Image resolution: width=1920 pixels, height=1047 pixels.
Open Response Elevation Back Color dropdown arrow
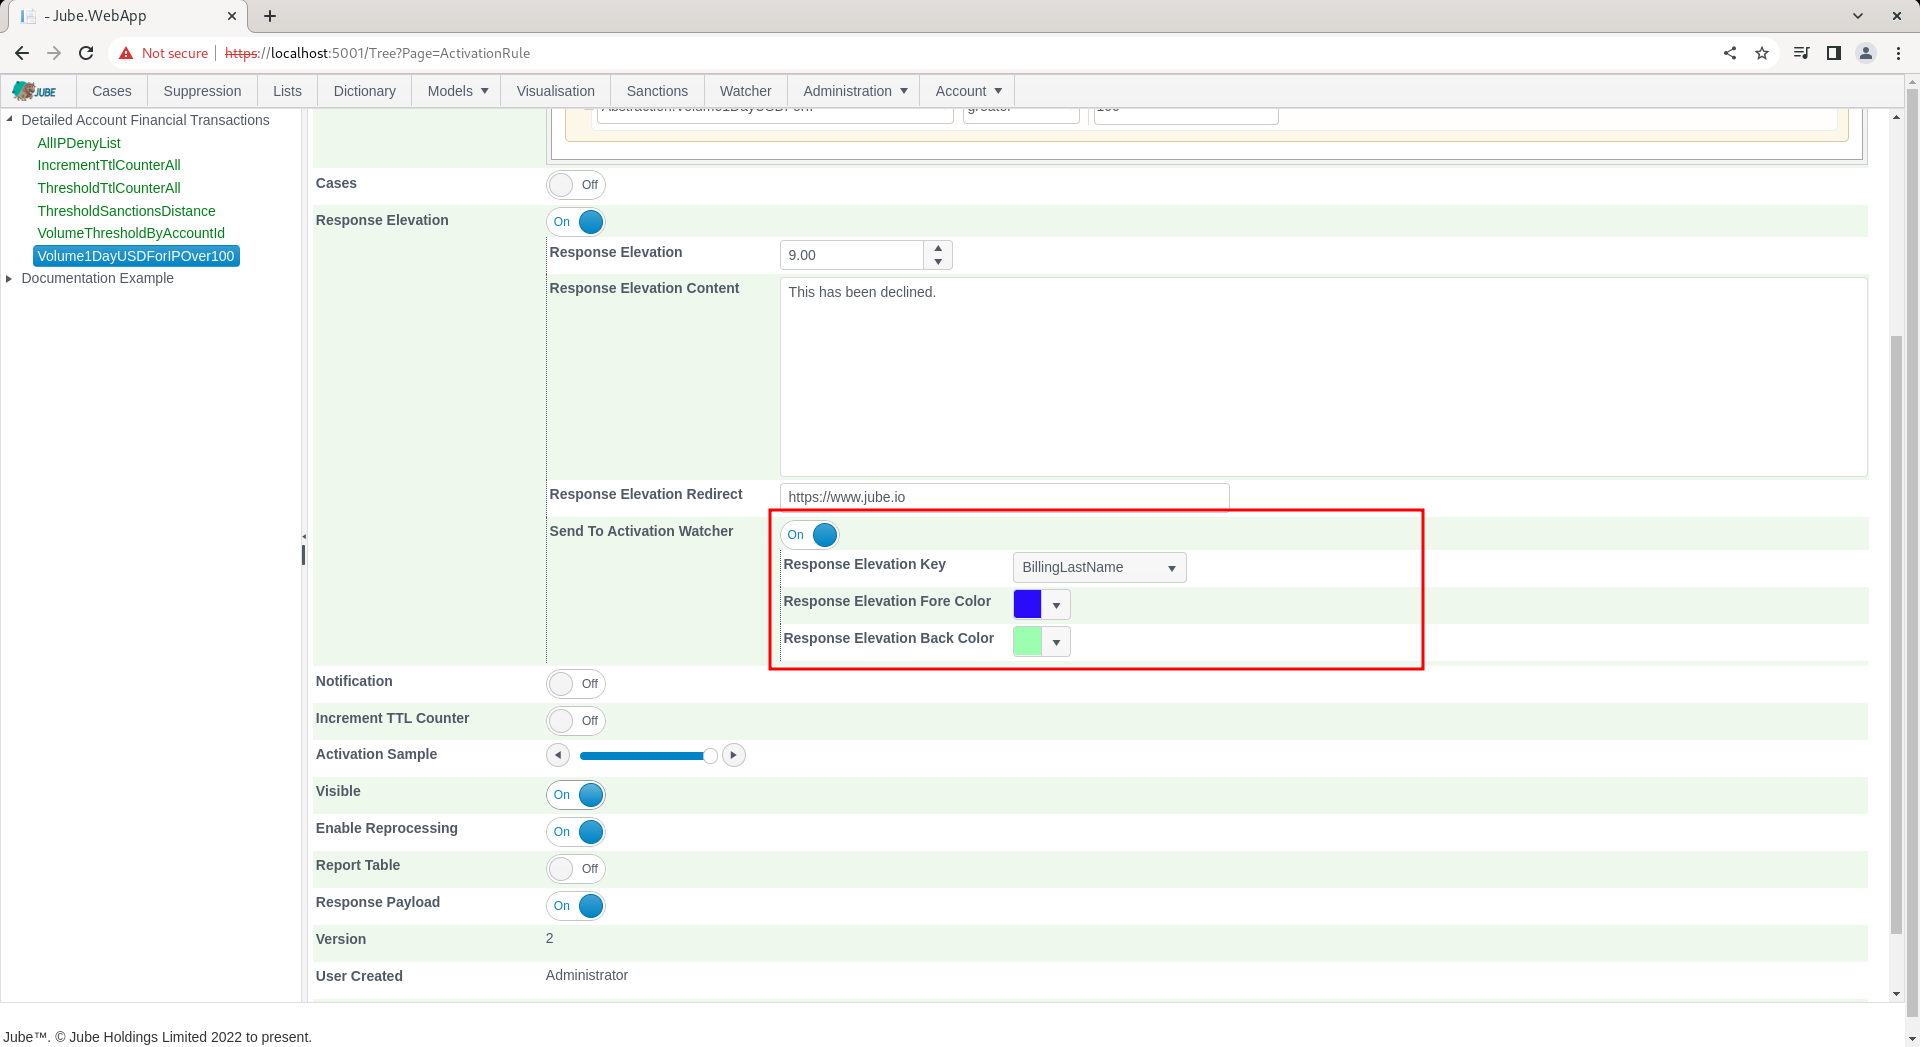[1056, 642]
